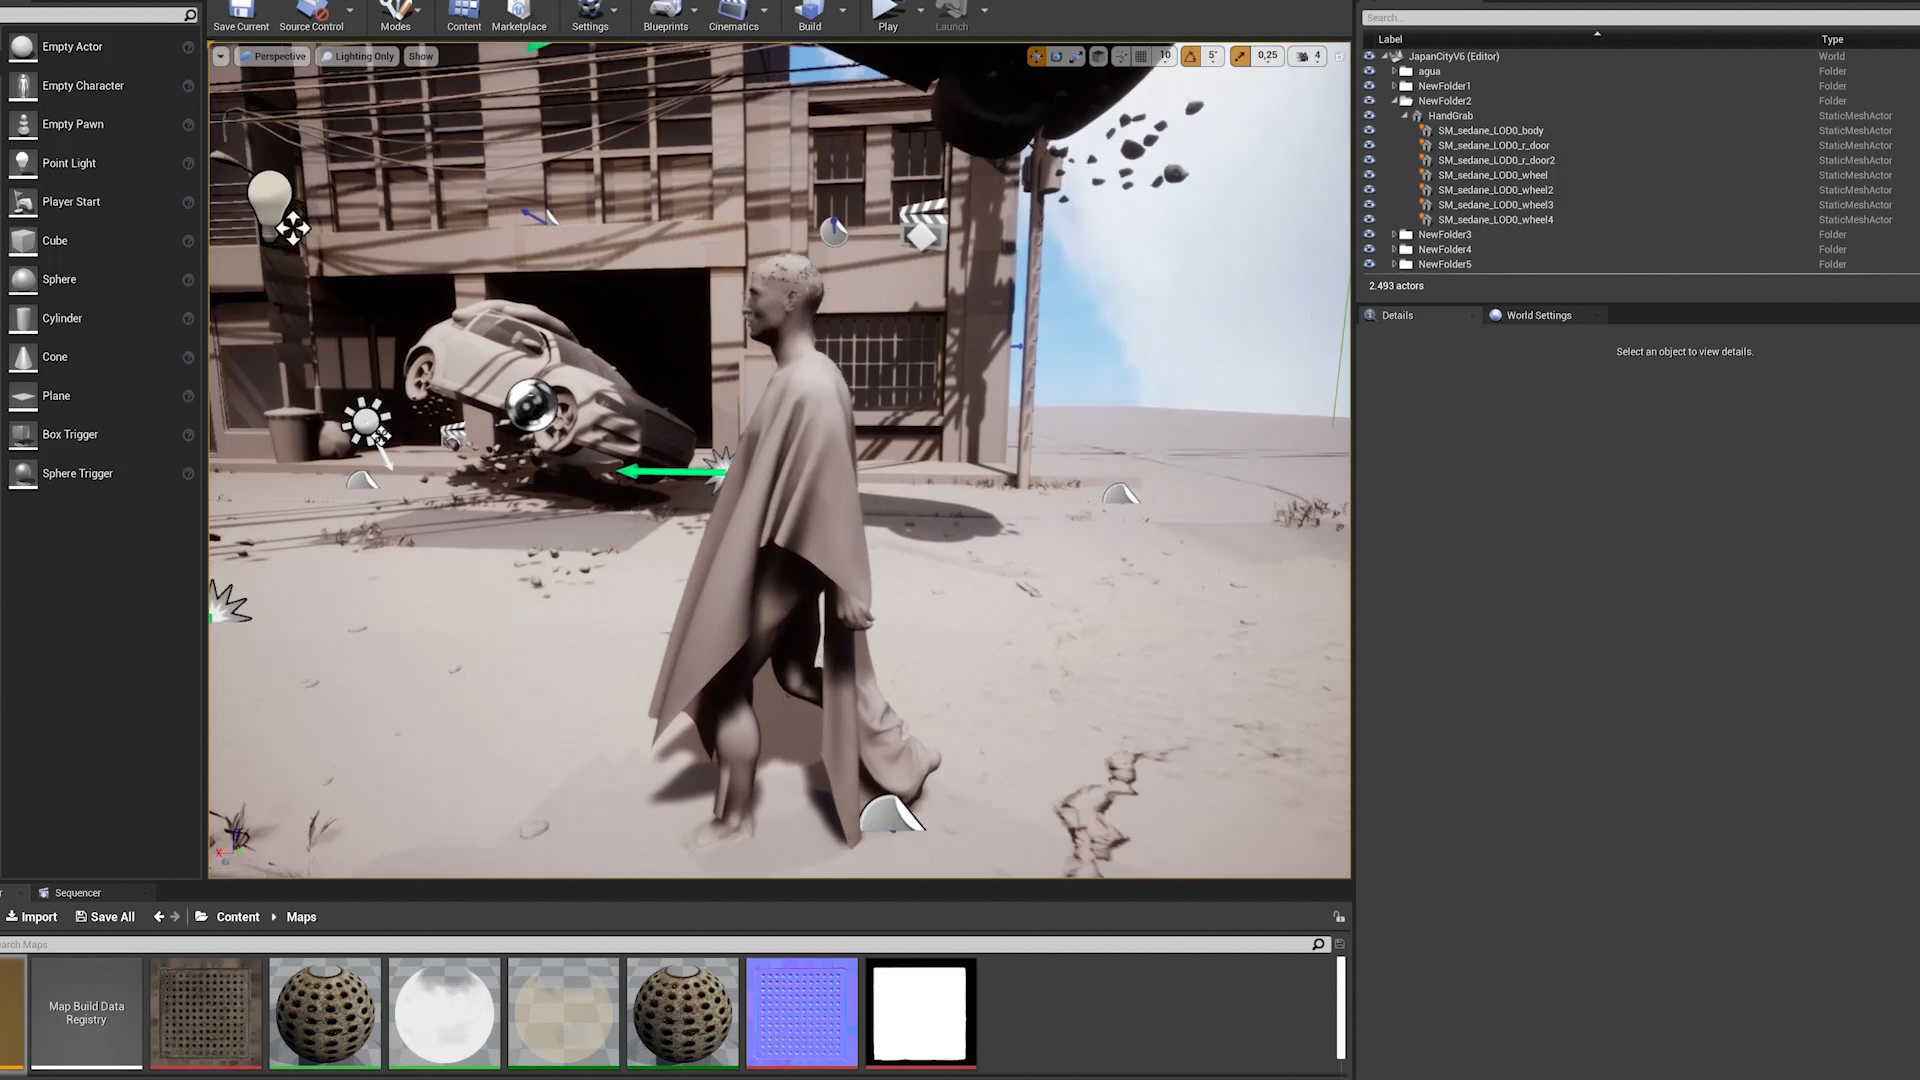Open the Perspective viewport dropdown
The height and width of the screenshot is (1080, 1920).
(x=272, y=57)
